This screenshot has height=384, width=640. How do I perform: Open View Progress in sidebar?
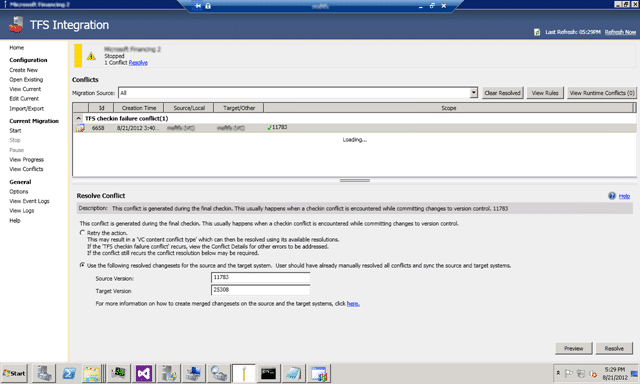click(x=27, y=160)
